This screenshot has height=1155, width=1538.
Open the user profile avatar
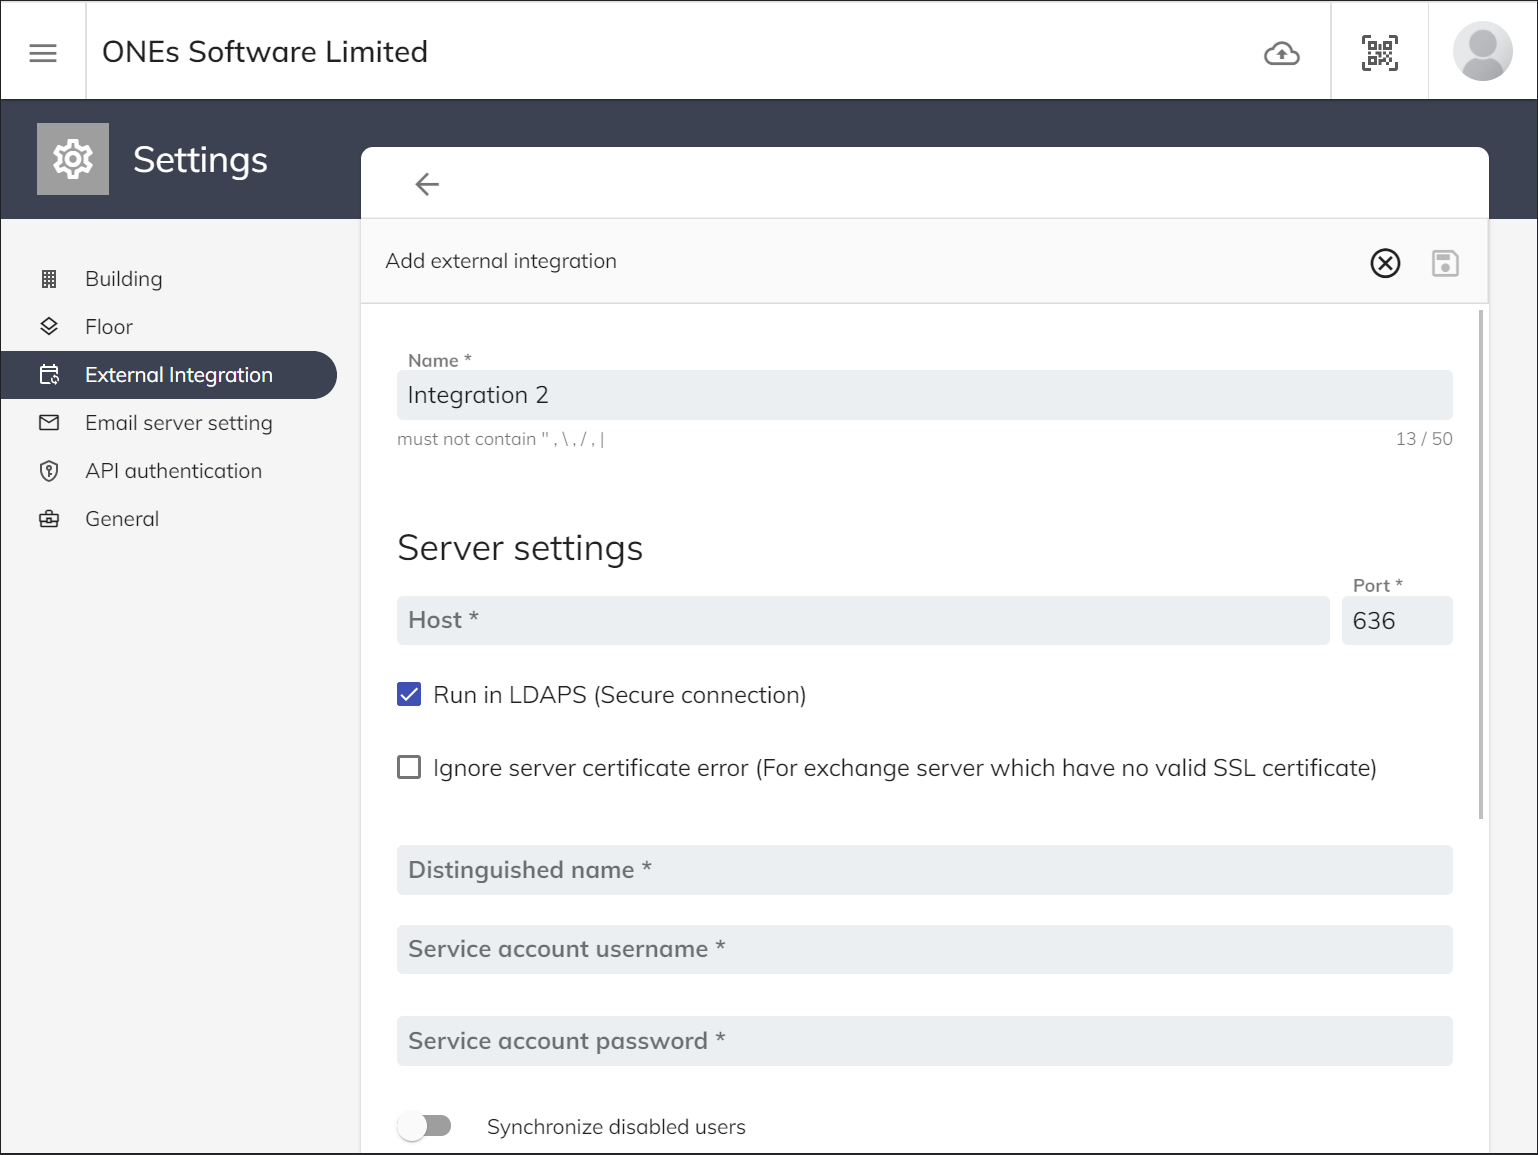(1483, 51)
